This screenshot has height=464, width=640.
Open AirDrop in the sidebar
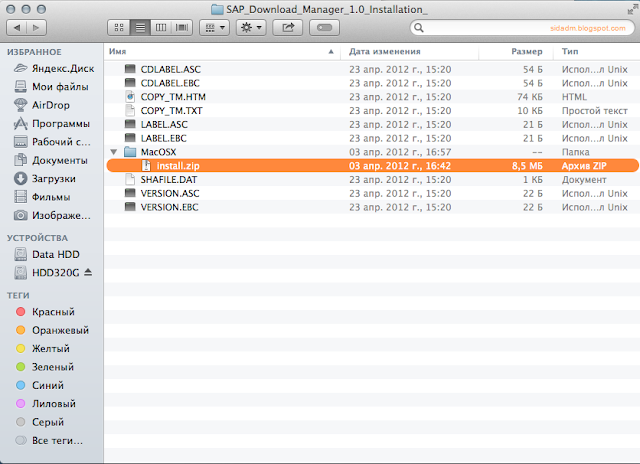(x=42, y=105)
